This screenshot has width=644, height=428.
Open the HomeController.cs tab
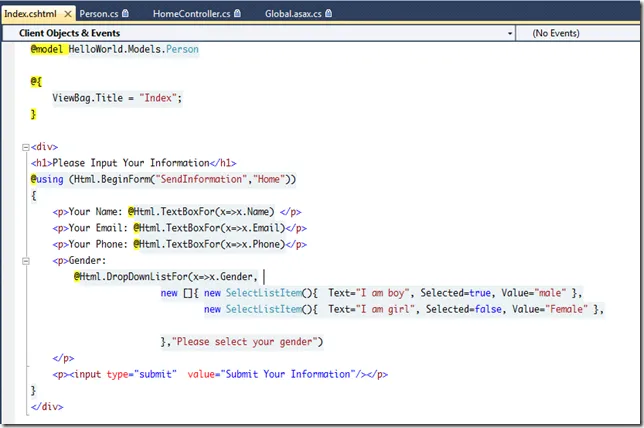click(x=191, y=14)
